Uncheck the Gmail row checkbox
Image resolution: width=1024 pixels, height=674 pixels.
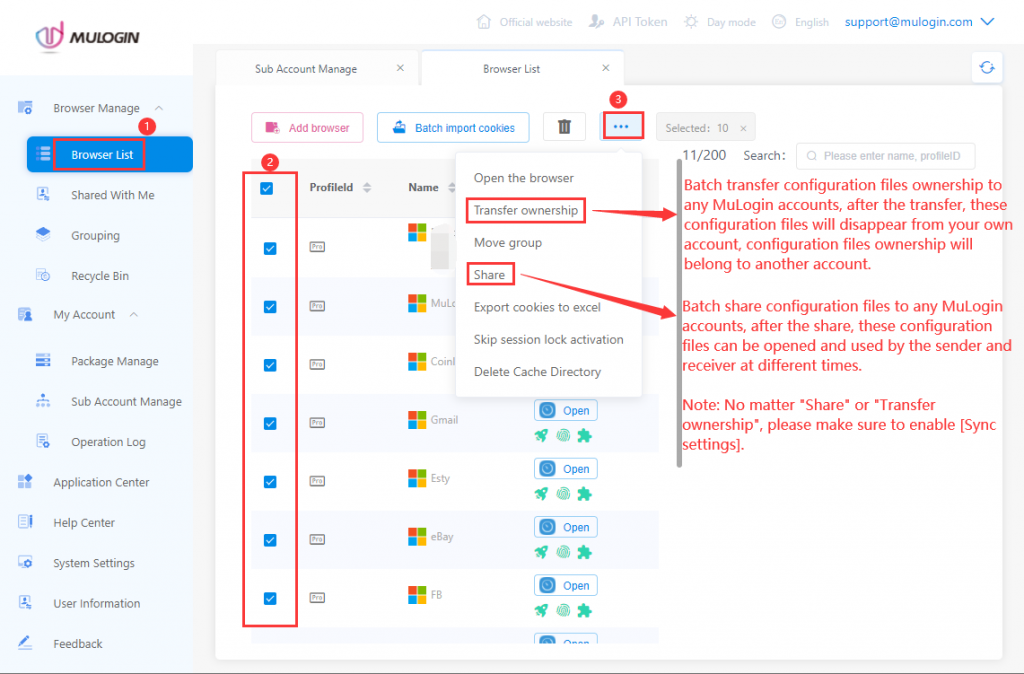[x=270, y=423]
